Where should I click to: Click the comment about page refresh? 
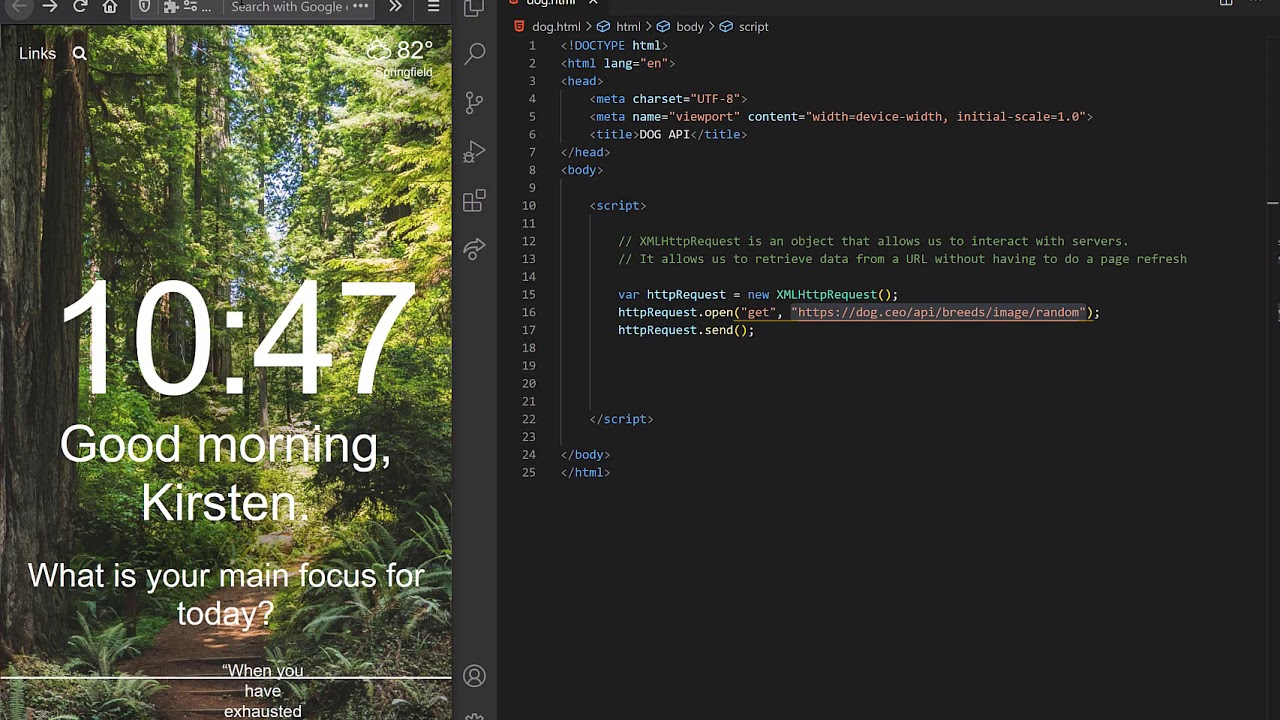pos(902,260)
